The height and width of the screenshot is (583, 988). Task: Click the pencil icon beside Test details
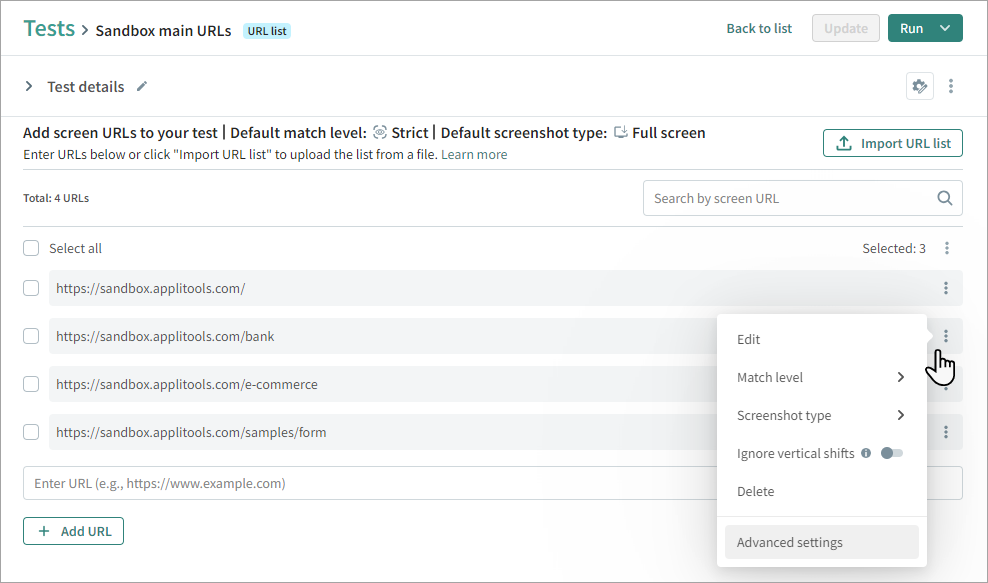[x=142, y=87]
